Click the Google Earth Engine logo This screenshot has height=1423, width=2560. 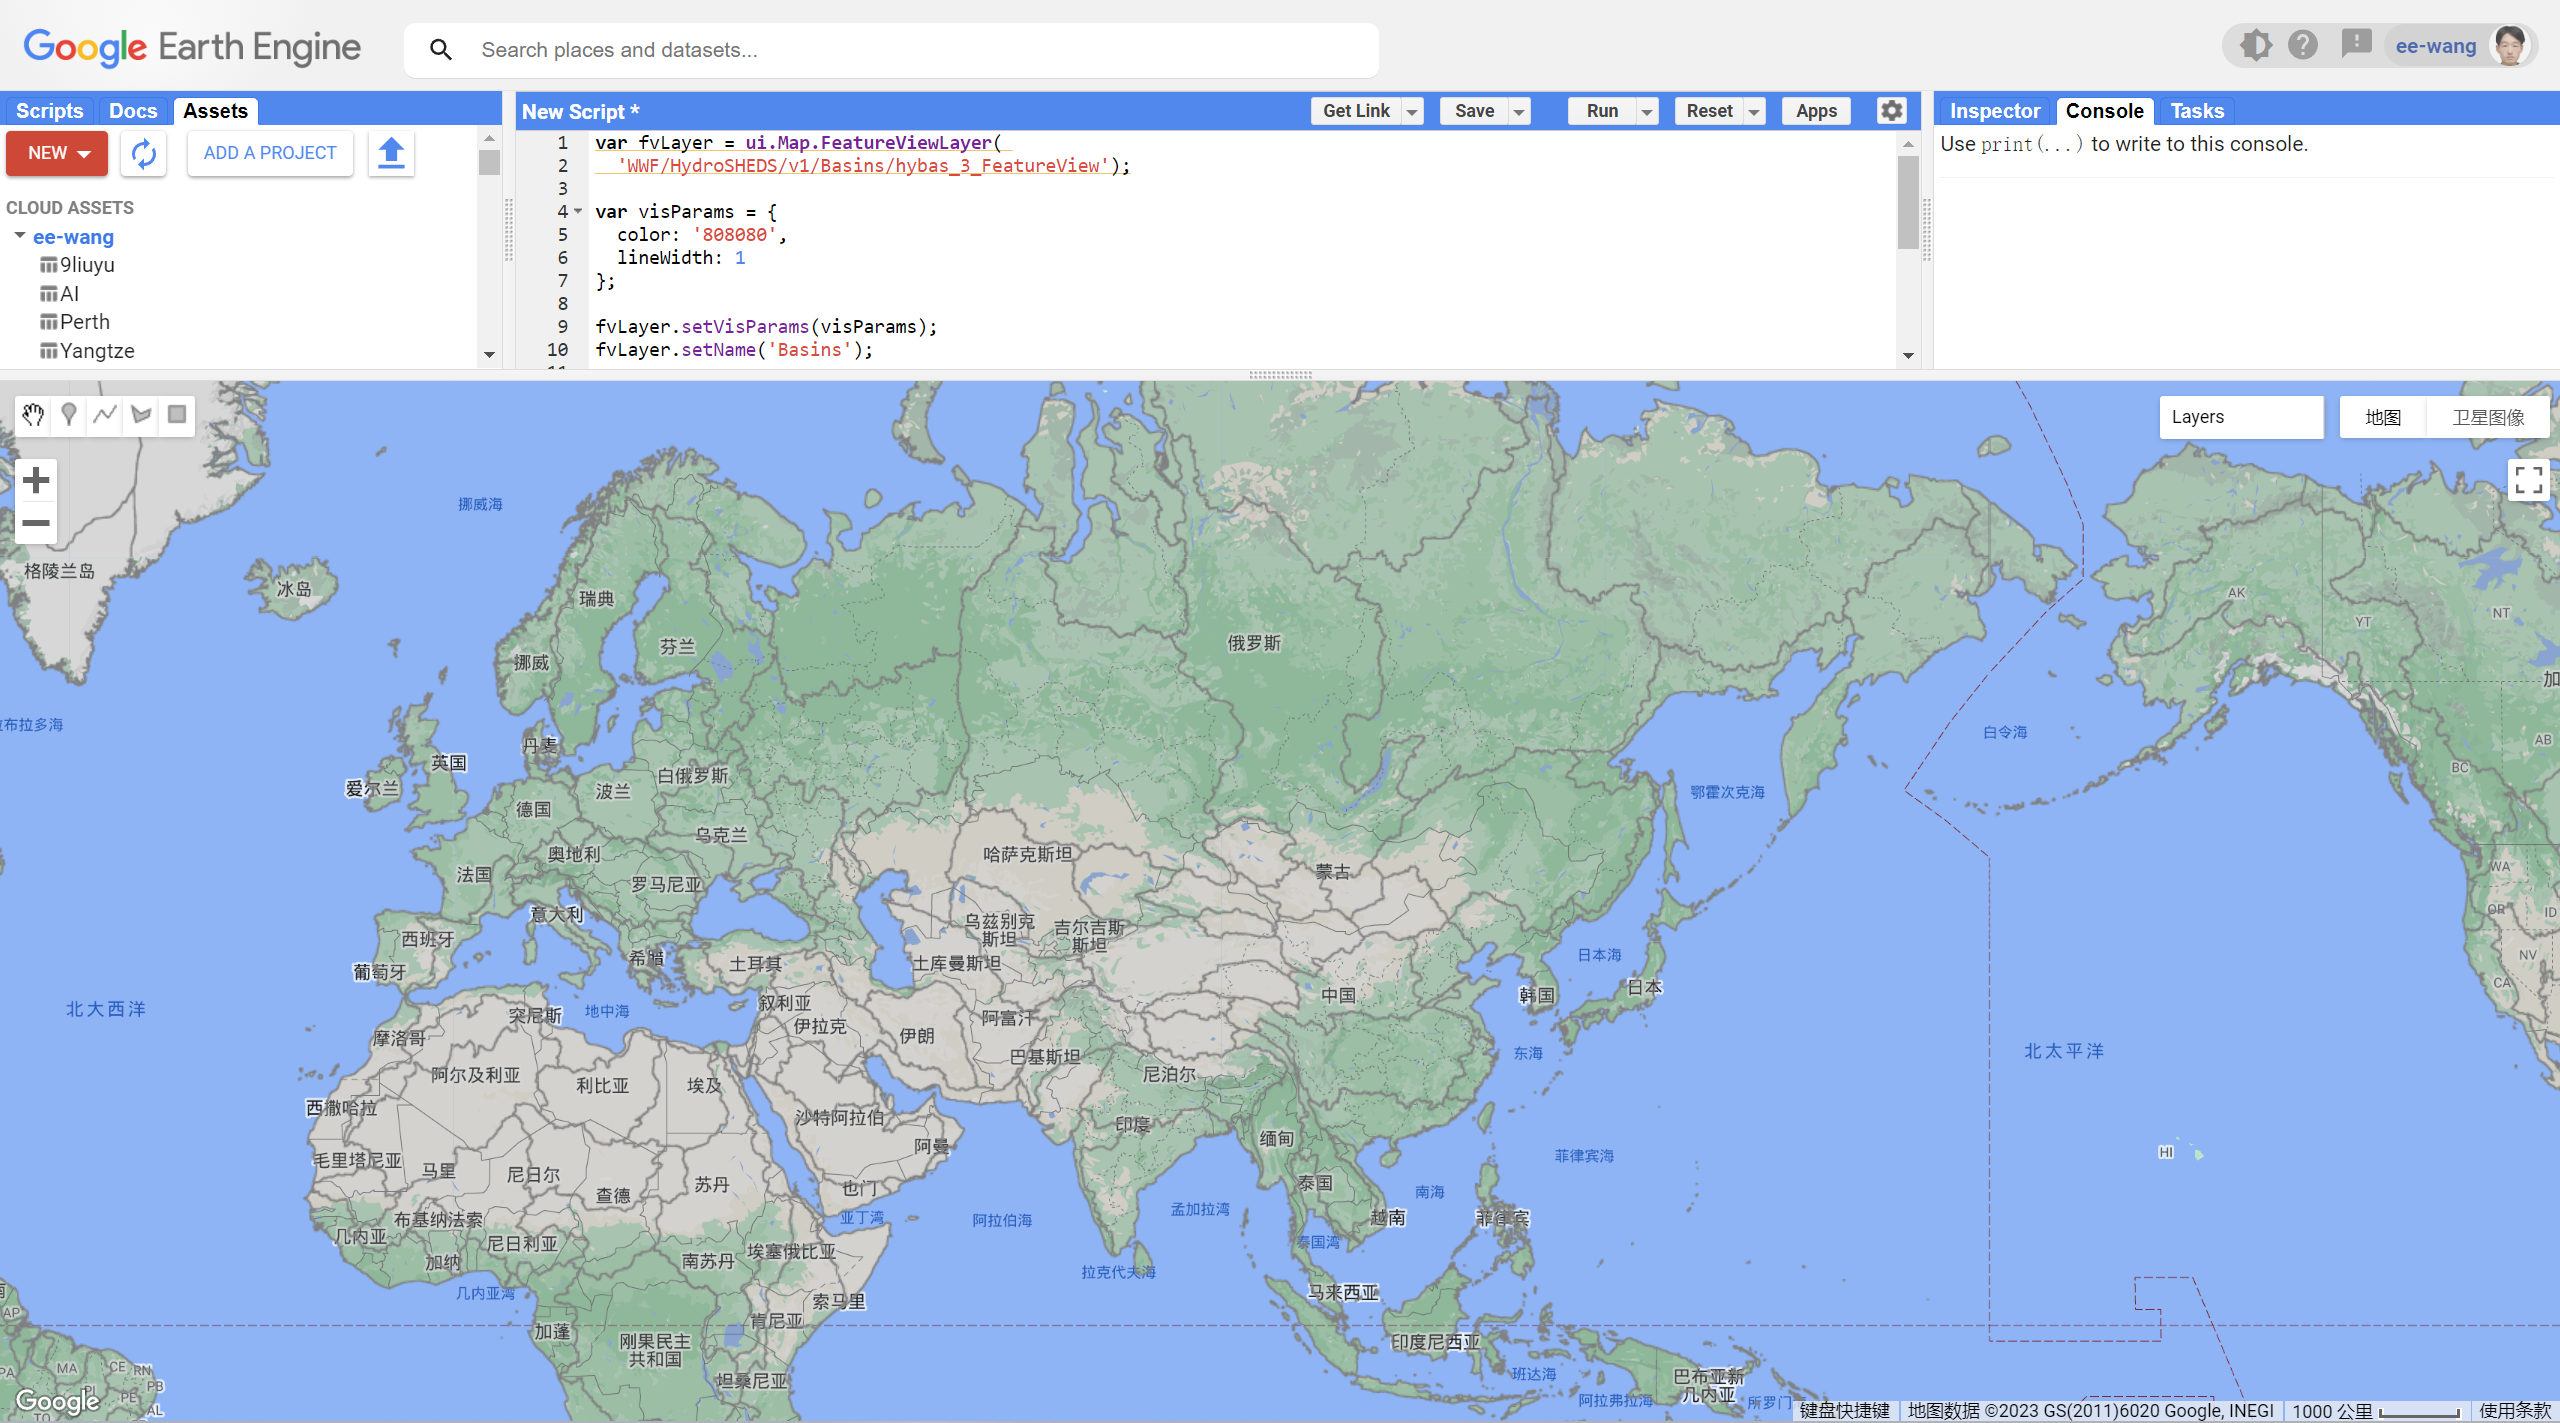[x=192, y=47]
